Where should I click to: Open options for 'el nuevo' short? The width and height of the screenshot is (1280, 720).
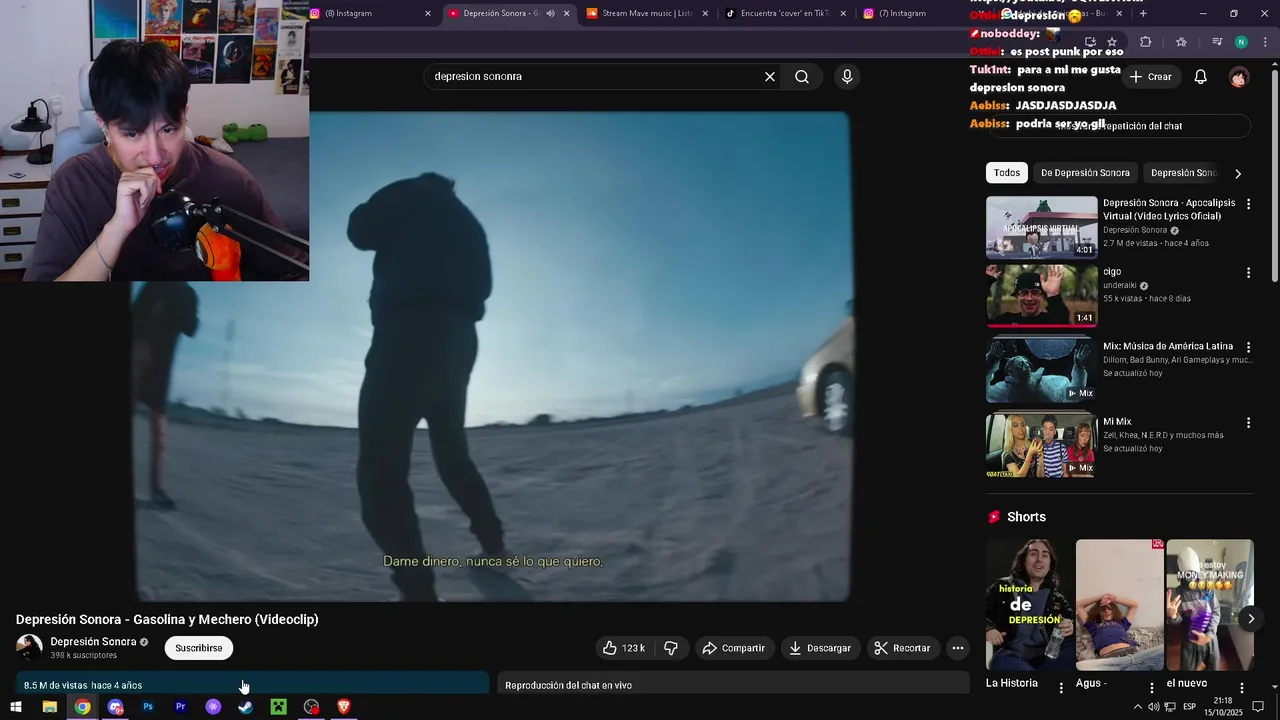(1241, 688)
